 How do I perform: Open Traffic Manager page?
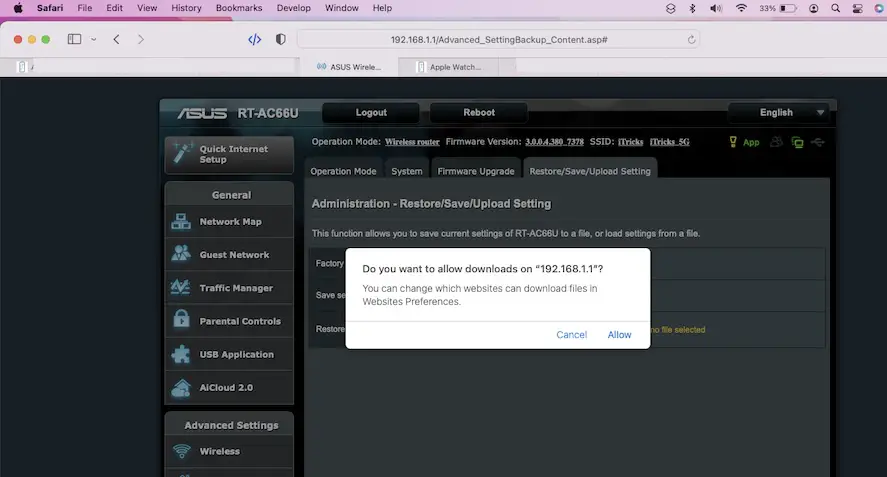(229, 288)
